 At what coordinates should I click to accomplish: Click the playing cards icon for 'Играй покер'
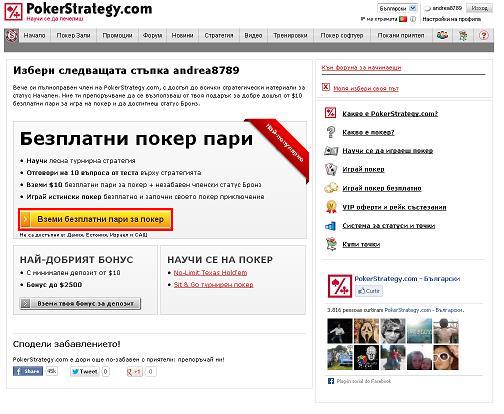tap(331, 169)
